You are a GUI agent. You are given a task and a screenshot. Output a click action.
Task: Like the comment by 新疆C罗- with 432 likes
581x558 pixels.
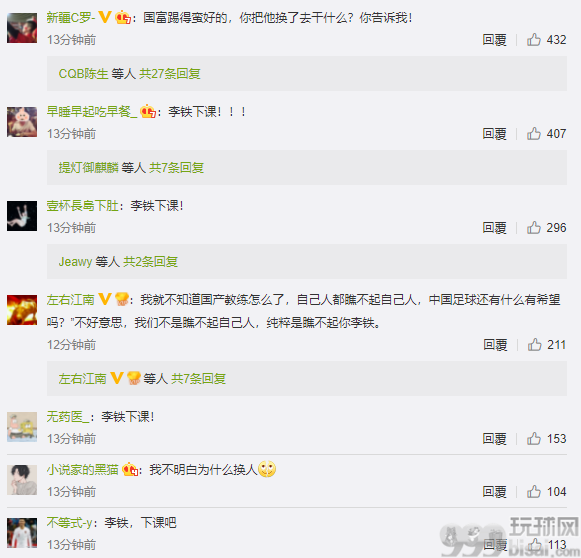(534, 39)
